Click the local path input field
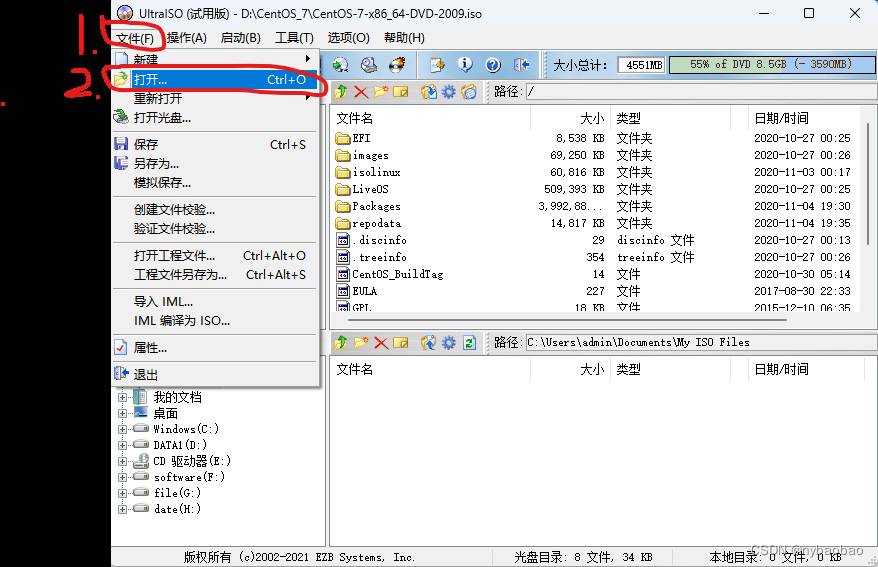The height and width of the screenshot is (567, 878). tap(700, 342)
